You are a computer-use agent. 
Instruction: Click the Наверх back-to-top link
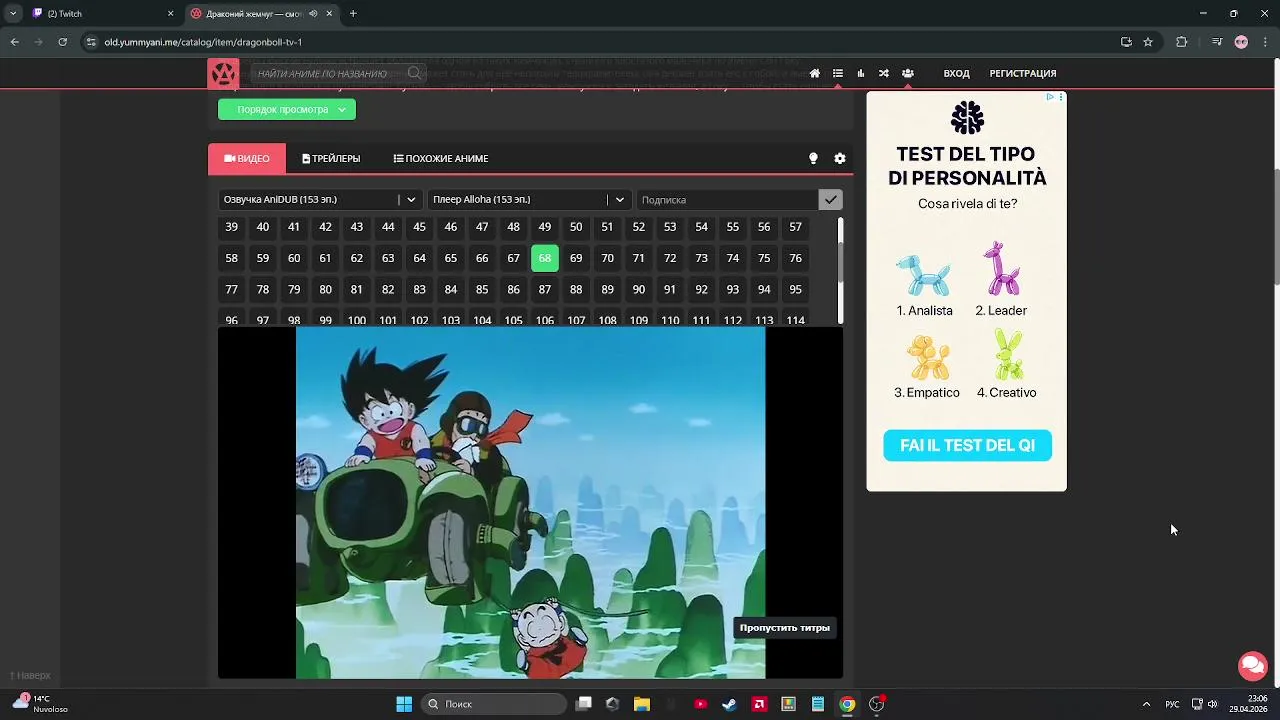(x=30, y=675)
